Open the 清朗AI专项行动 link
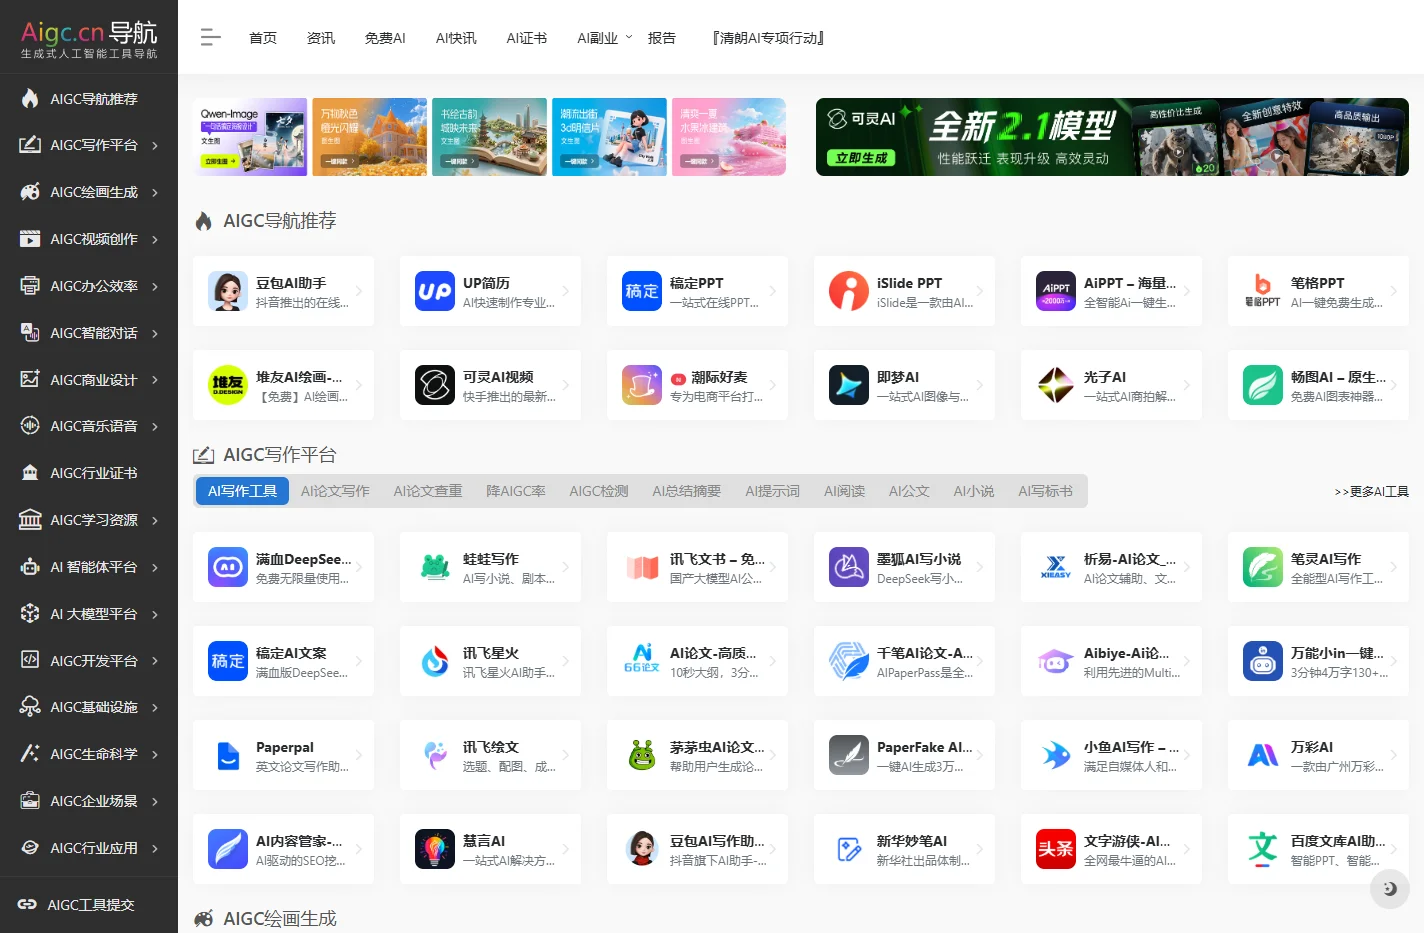 [767, 38]
